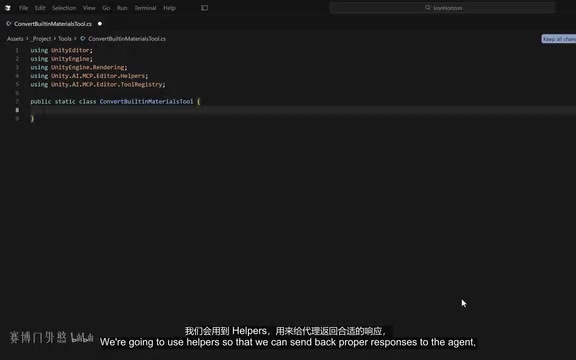Click the UnityEditor text on line 1
576x360 pixels.
click(70, 50)
